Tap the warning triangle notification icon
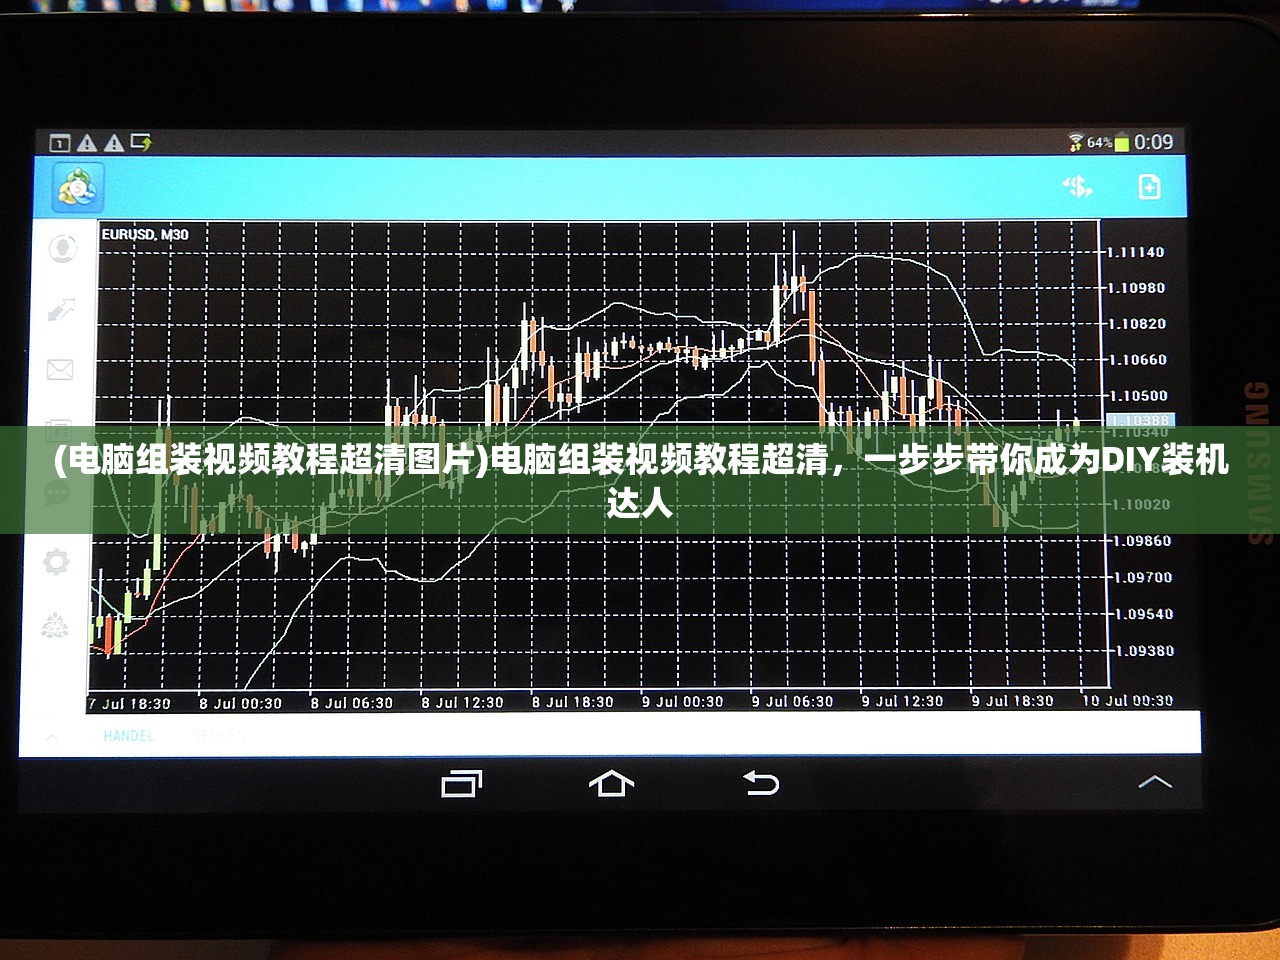This screenshot has height=960, width=1280. point(88,143)
